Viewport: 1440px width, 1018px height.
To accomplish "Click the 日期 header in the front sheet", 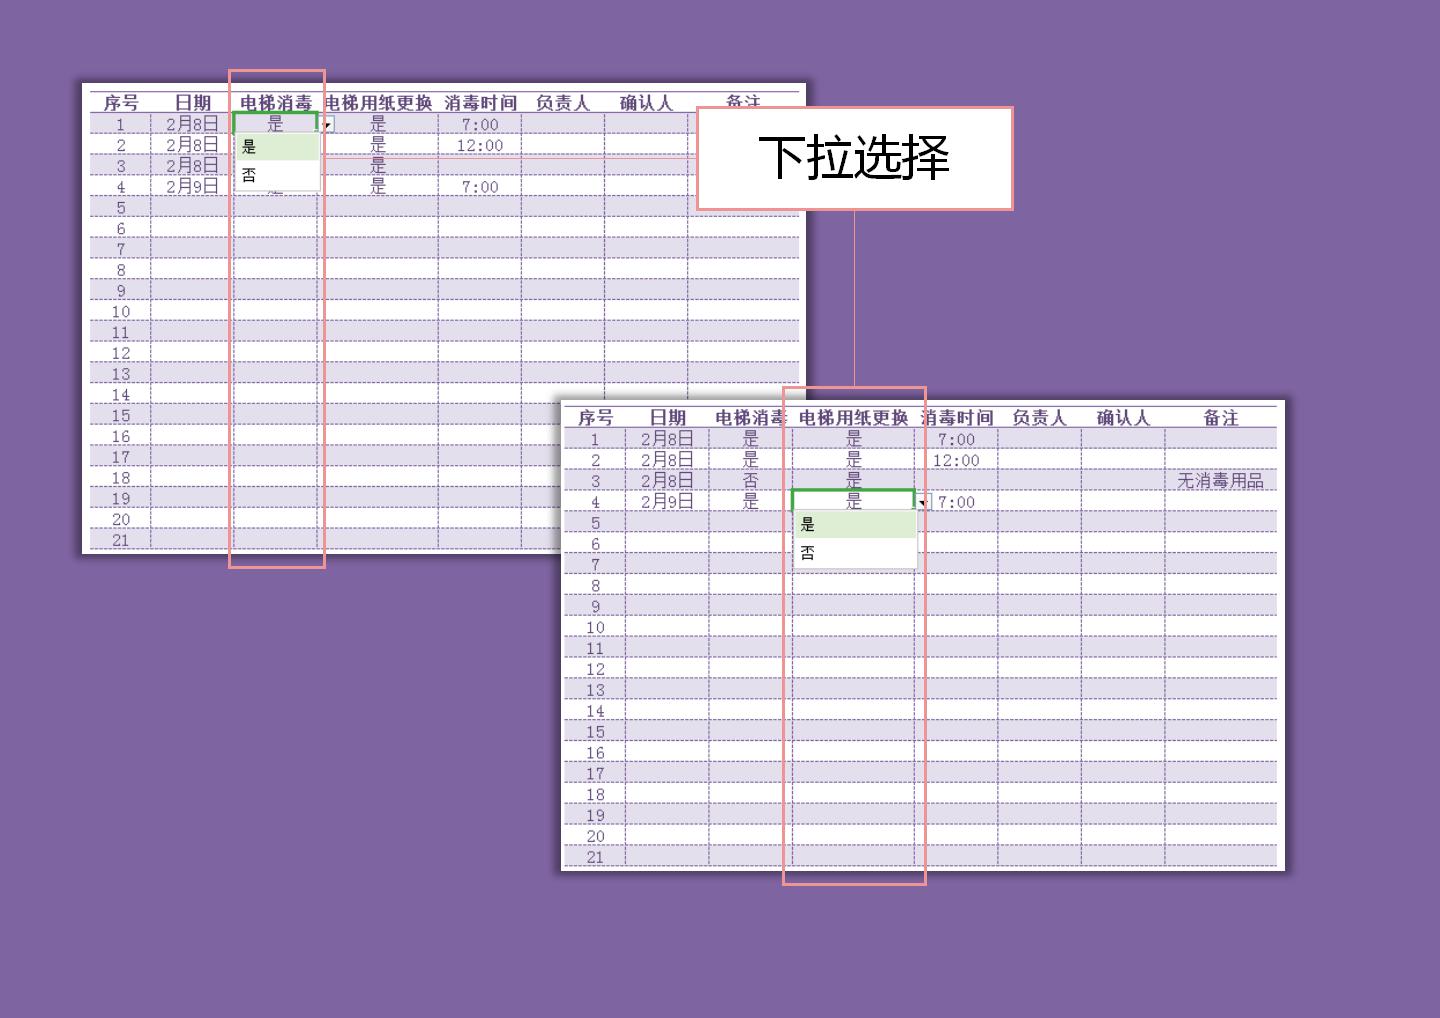I will click(668, 417).
